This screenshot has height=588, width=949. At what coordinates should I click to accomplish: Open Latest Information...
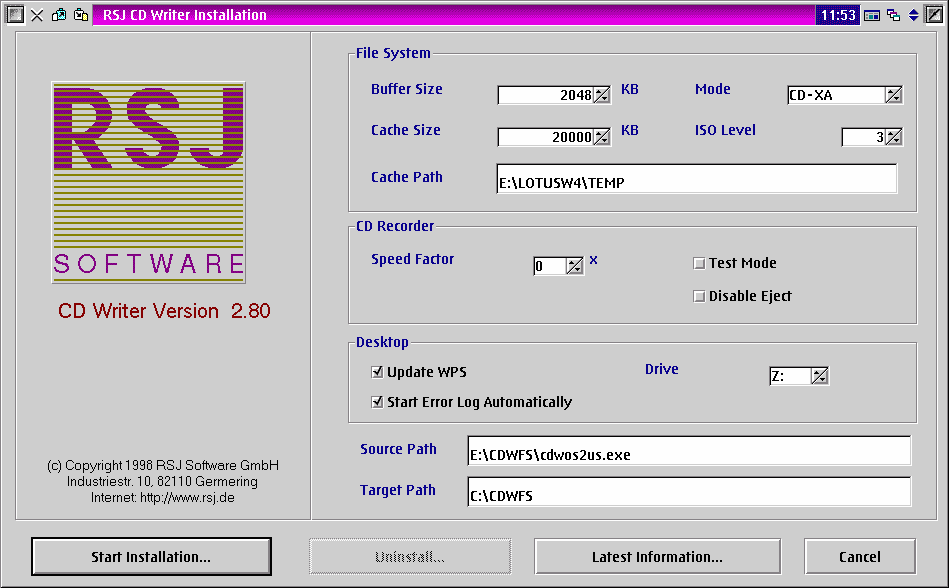pyautogui.click(x=657, y=557)
